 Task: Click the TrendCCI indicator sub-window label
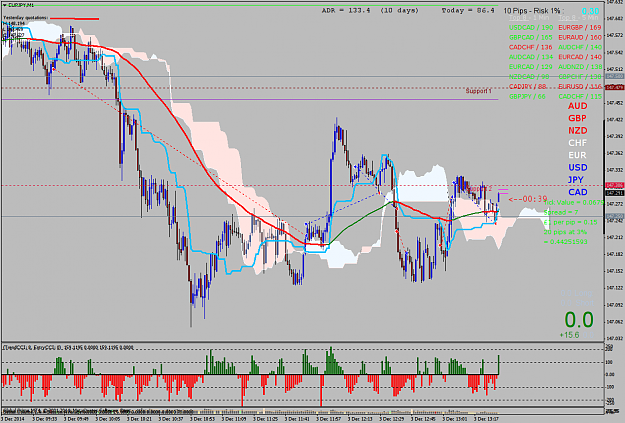point(68,348)
